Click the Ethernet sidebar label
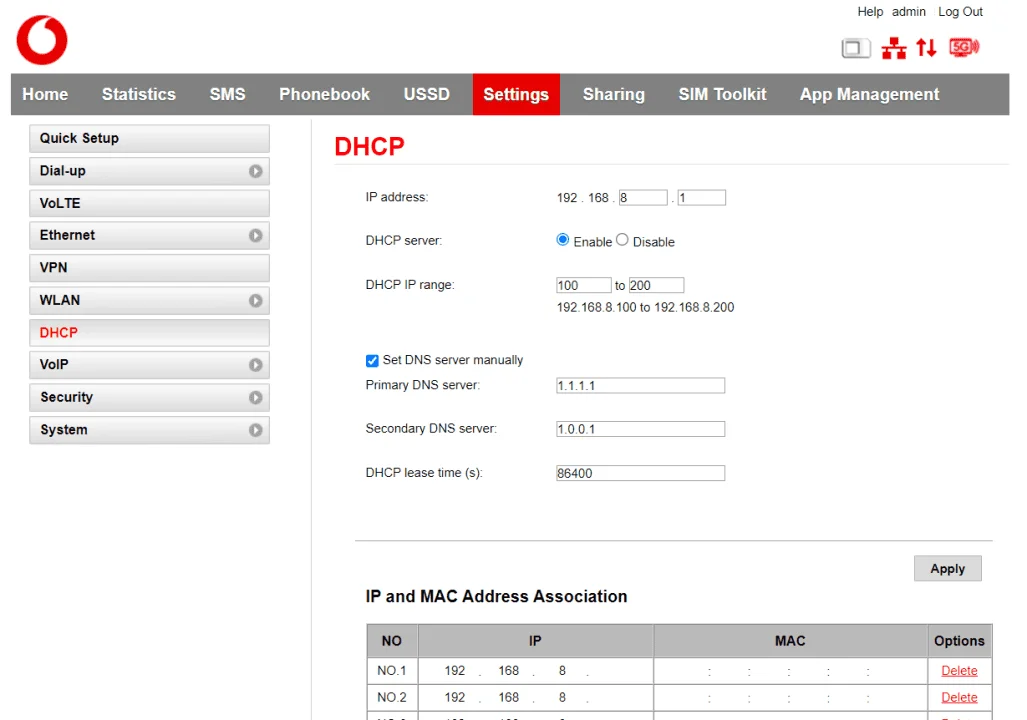This screenshot has height=720, width=1027. pyautogui.click(x=67, y=235)
